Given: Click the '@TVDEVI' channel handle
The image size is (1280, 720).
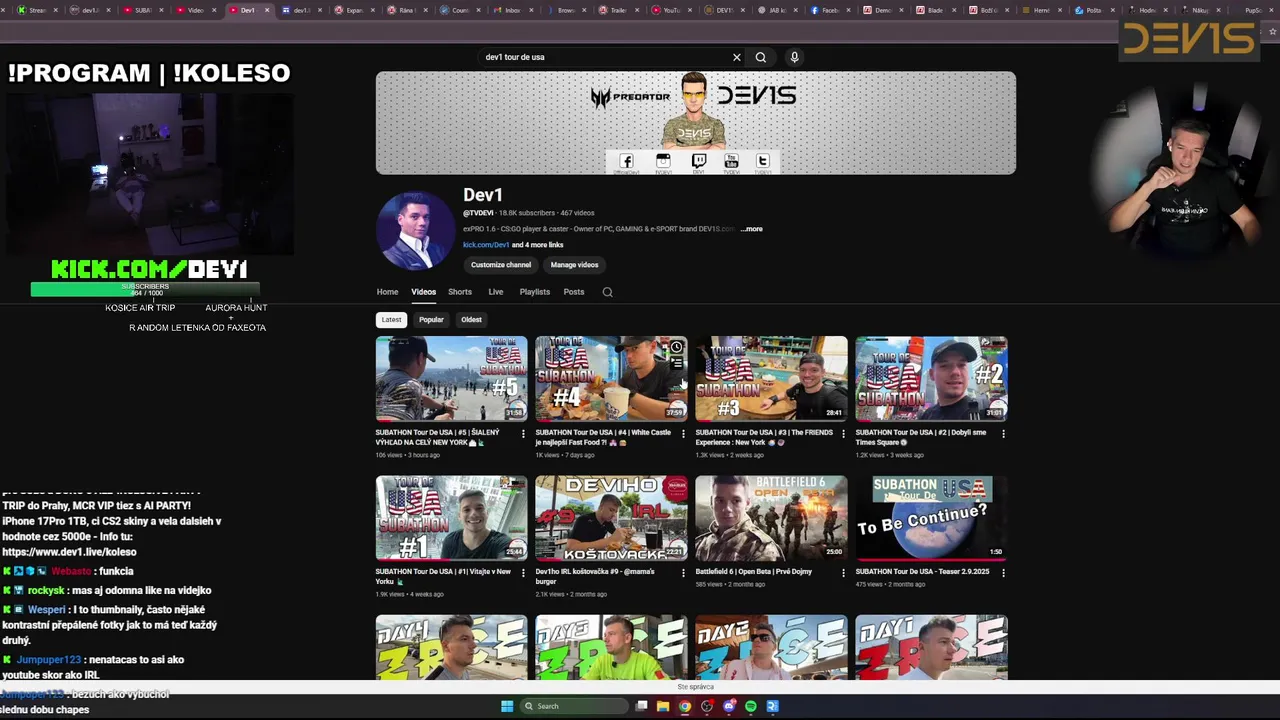Looking at the screenshot, I should point(478,213).
